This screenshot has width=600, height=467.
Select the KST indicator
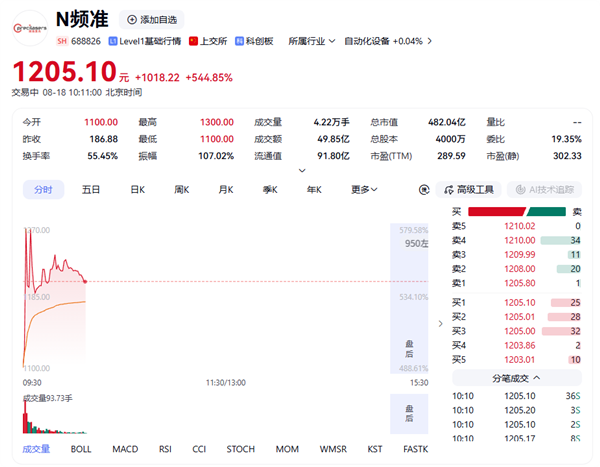(x=375, y=449)
